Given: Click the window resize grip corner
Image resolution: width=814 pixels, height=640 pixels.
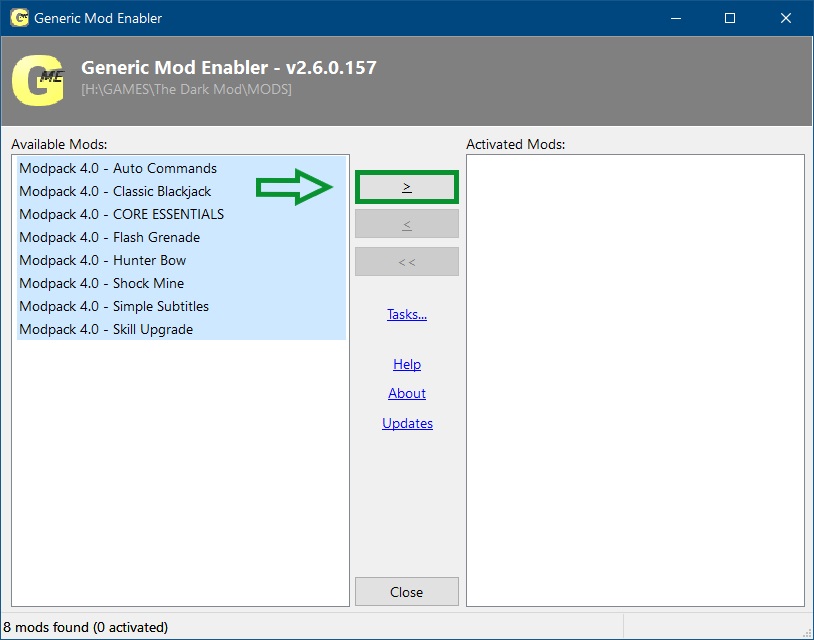Looking at the screenshot, I should 807,633.
